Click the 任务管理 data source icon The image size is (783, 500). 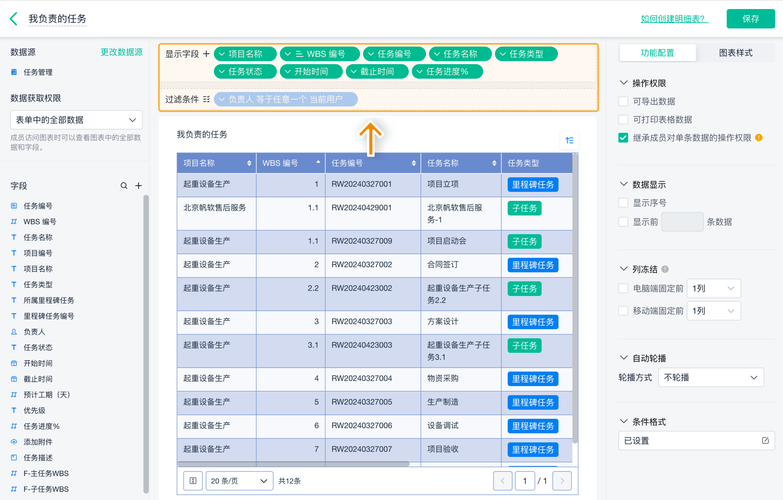(14, 72)
